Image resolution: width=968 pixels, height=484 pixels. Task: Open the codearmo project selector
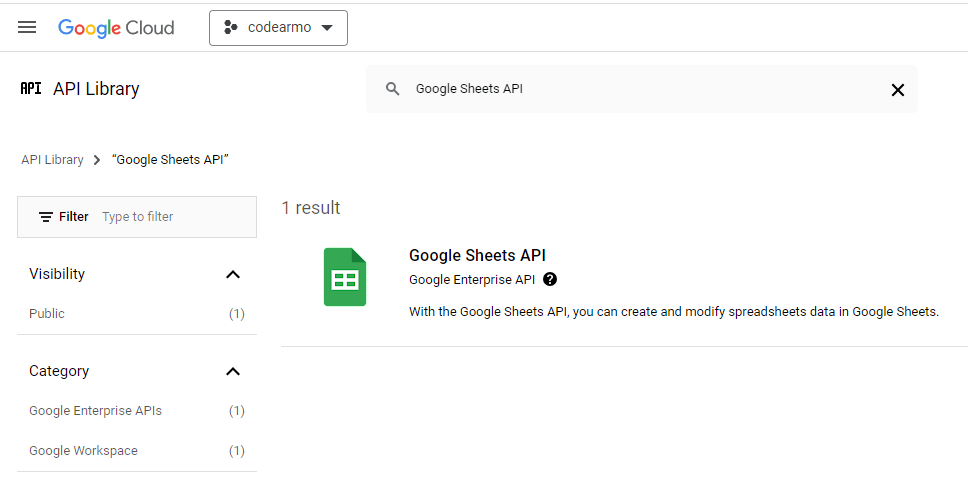coord(278,28)
